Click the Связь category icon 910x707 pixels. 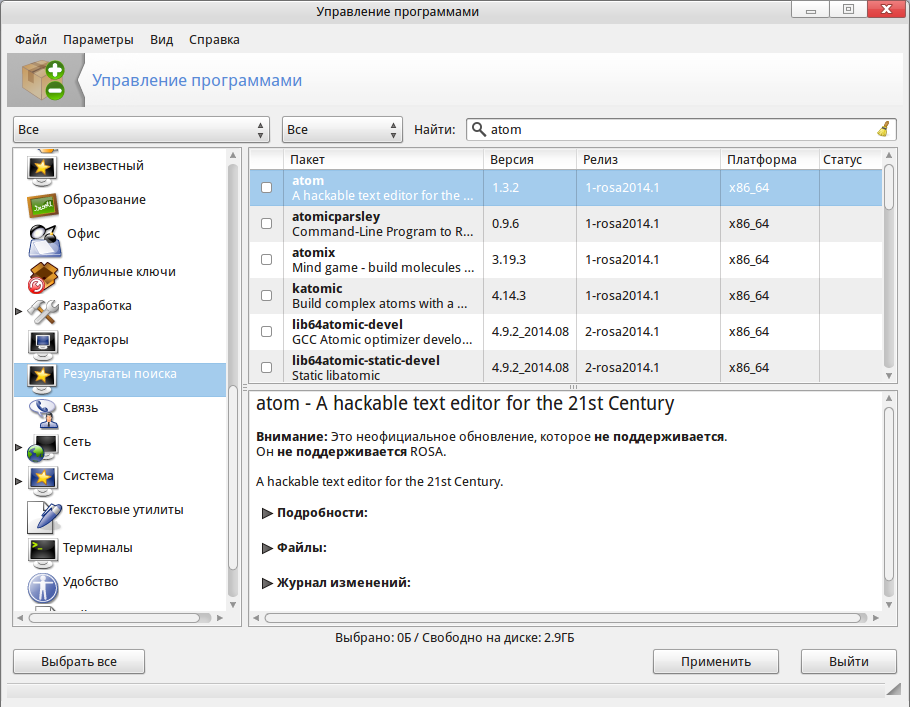42,409
